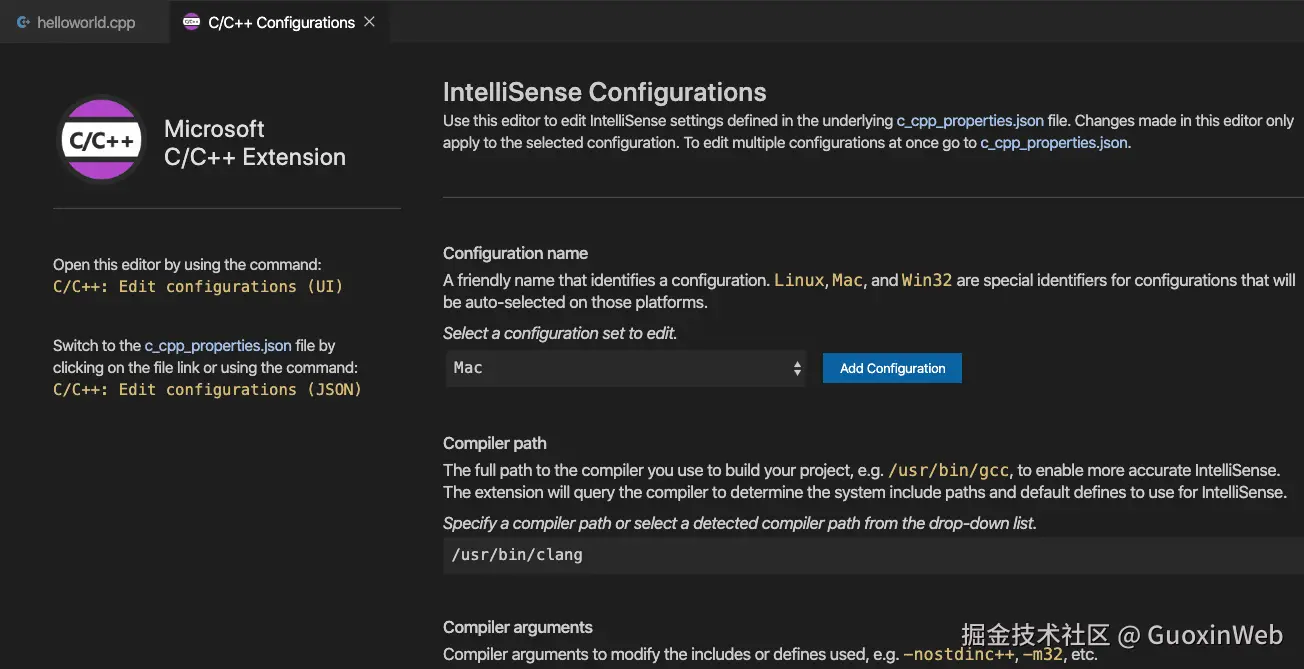
Task: Click the Compiler arguments section heading
Action: click(518, 627)
